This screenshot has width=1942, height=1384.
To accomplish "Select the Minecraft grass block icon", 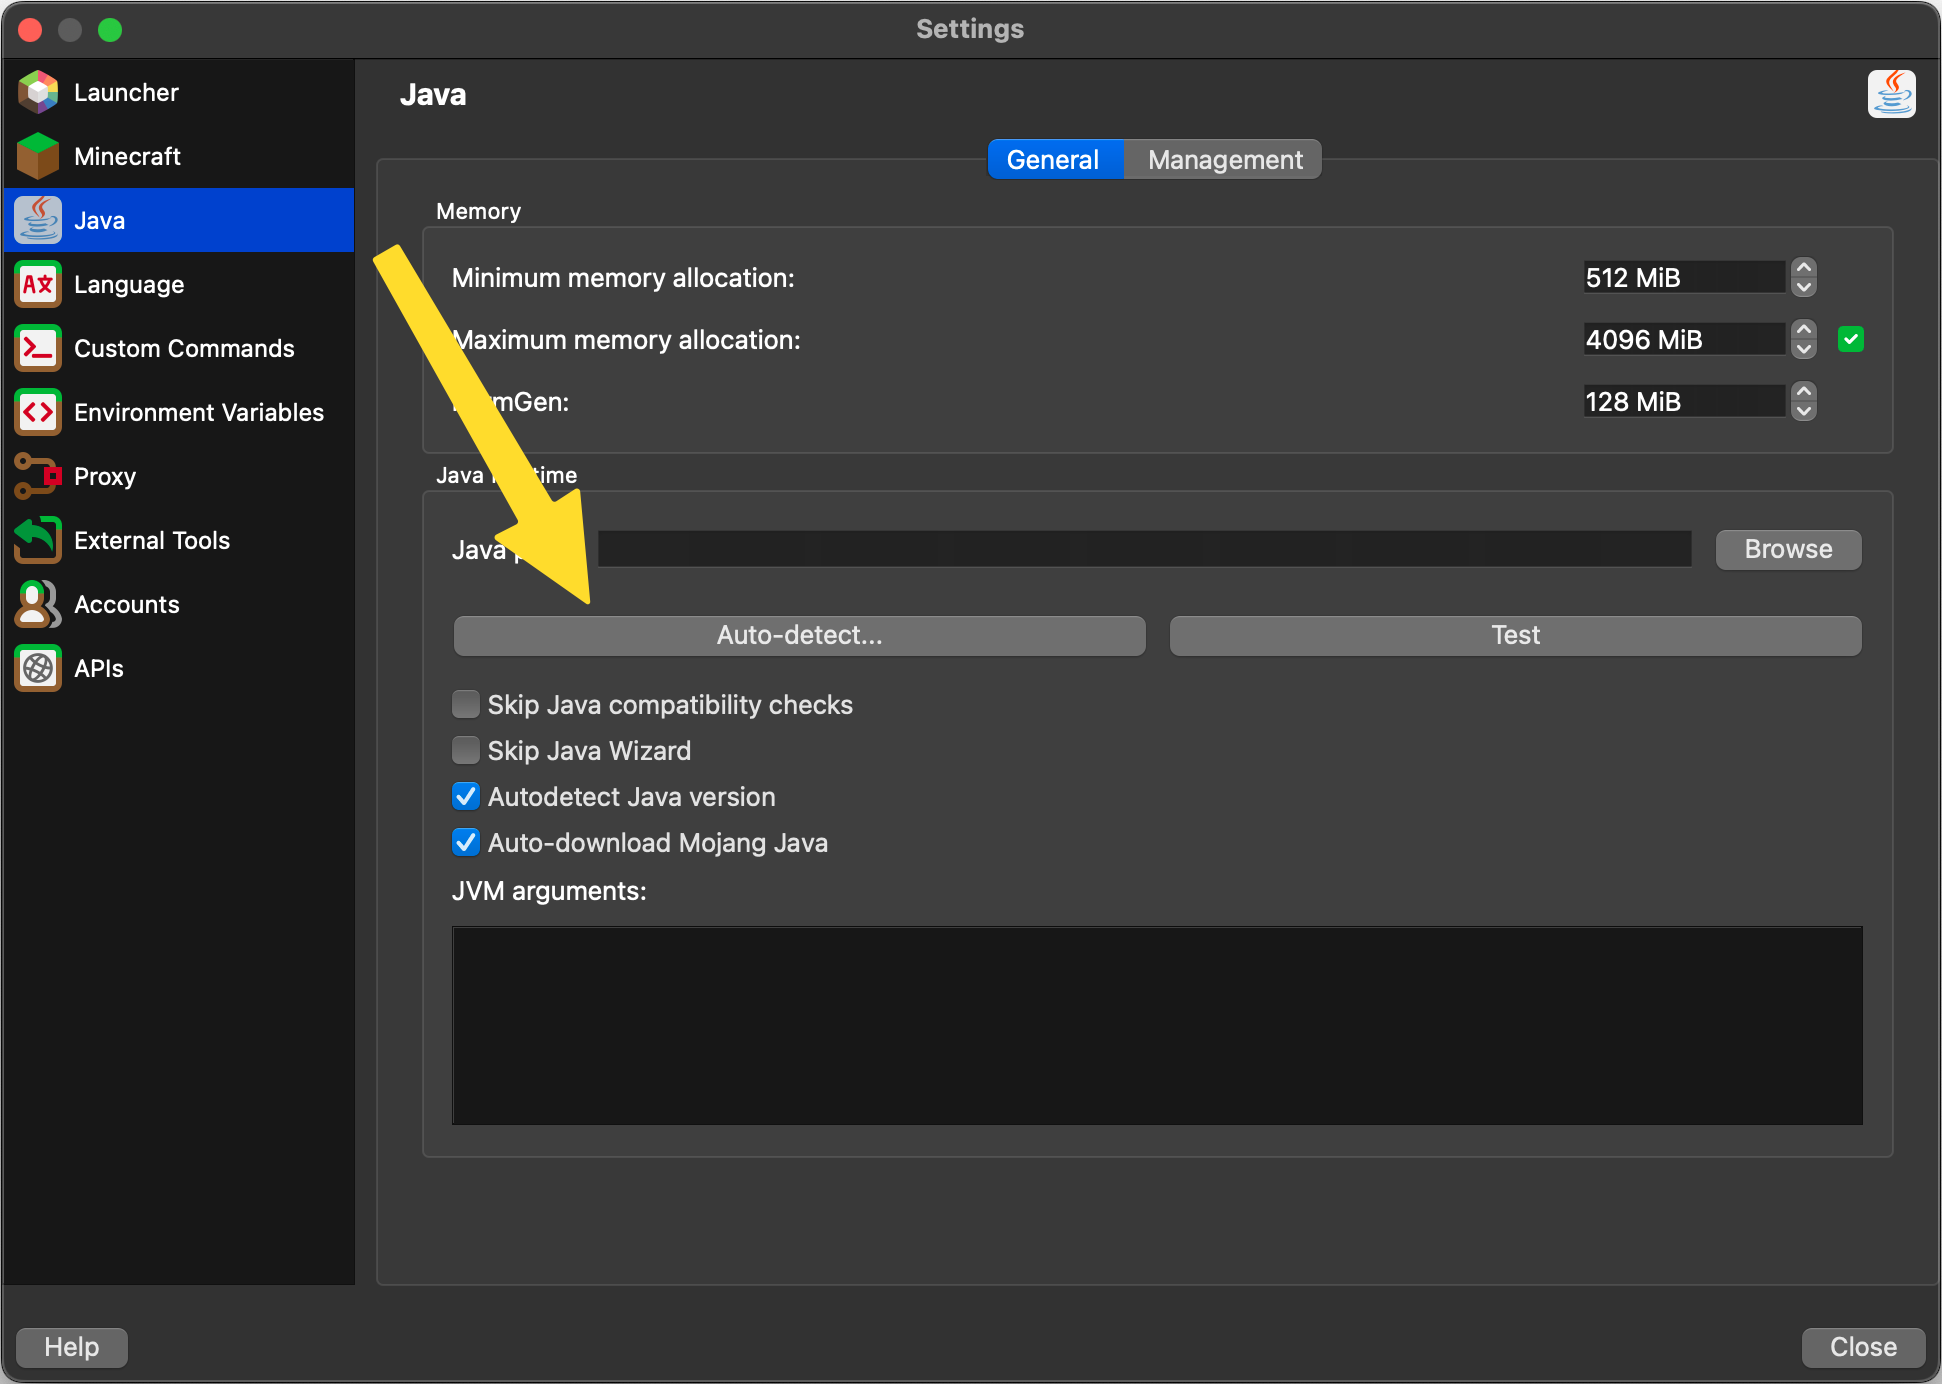I will point(38,156).
